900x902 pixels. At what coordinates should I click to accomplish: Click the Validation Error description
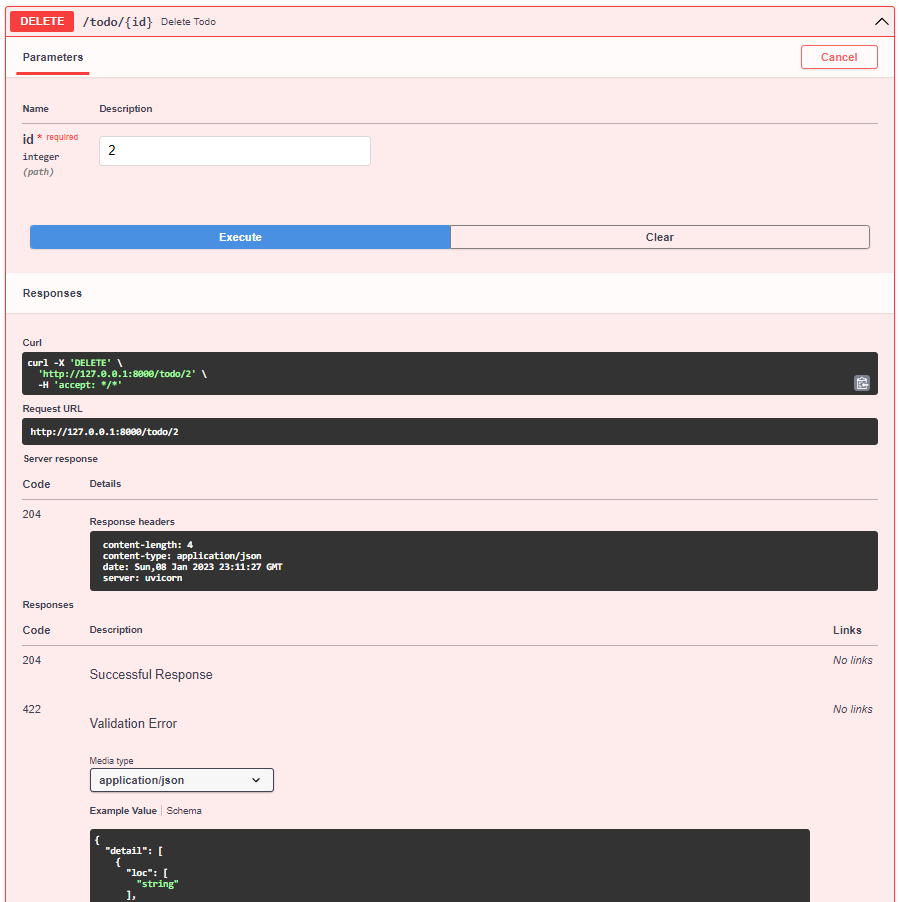[133, 723]
